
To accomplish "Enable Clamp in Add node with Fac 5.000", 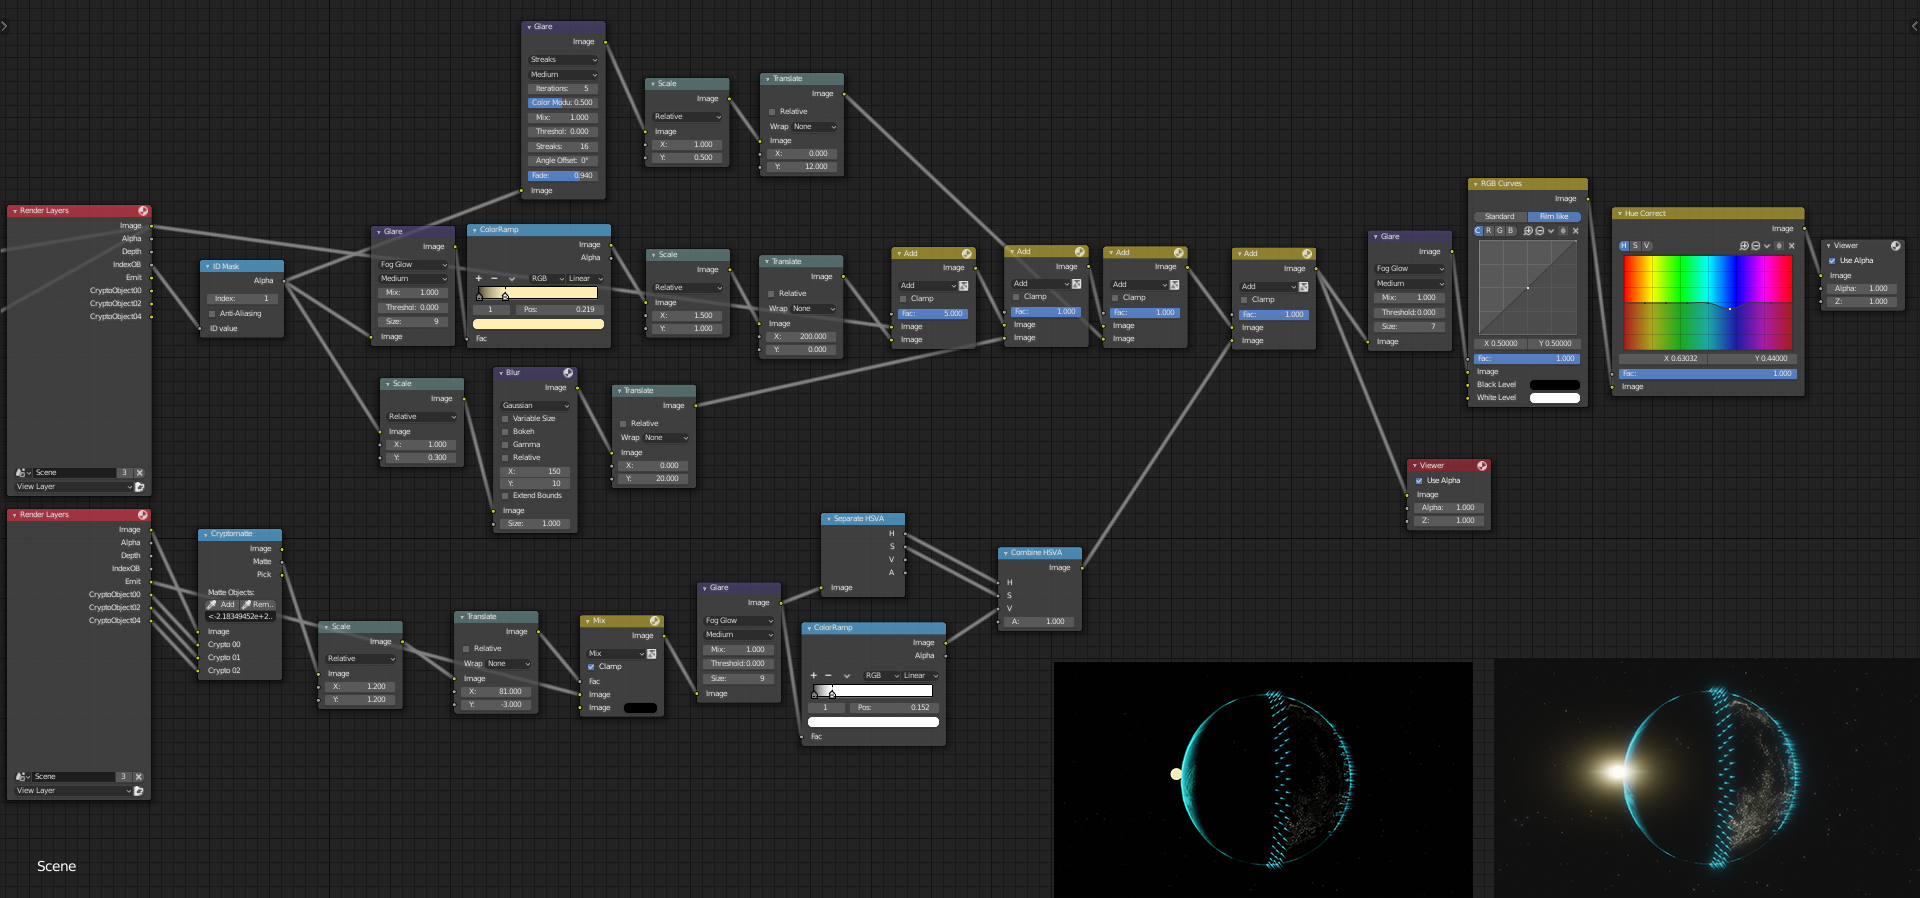I will [903, 299].
